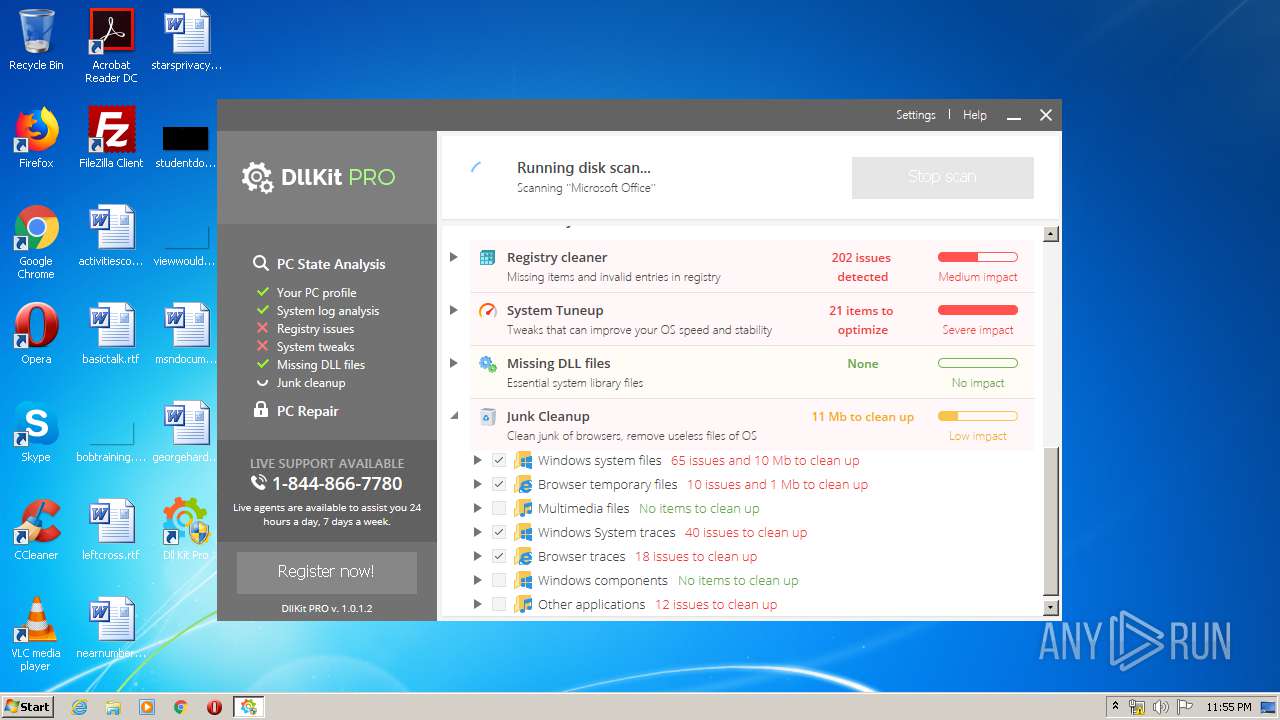Click System Tuneup Severe impact bar
The height and width of the screenshot is (720, 1280).
[x=978, y=311]
